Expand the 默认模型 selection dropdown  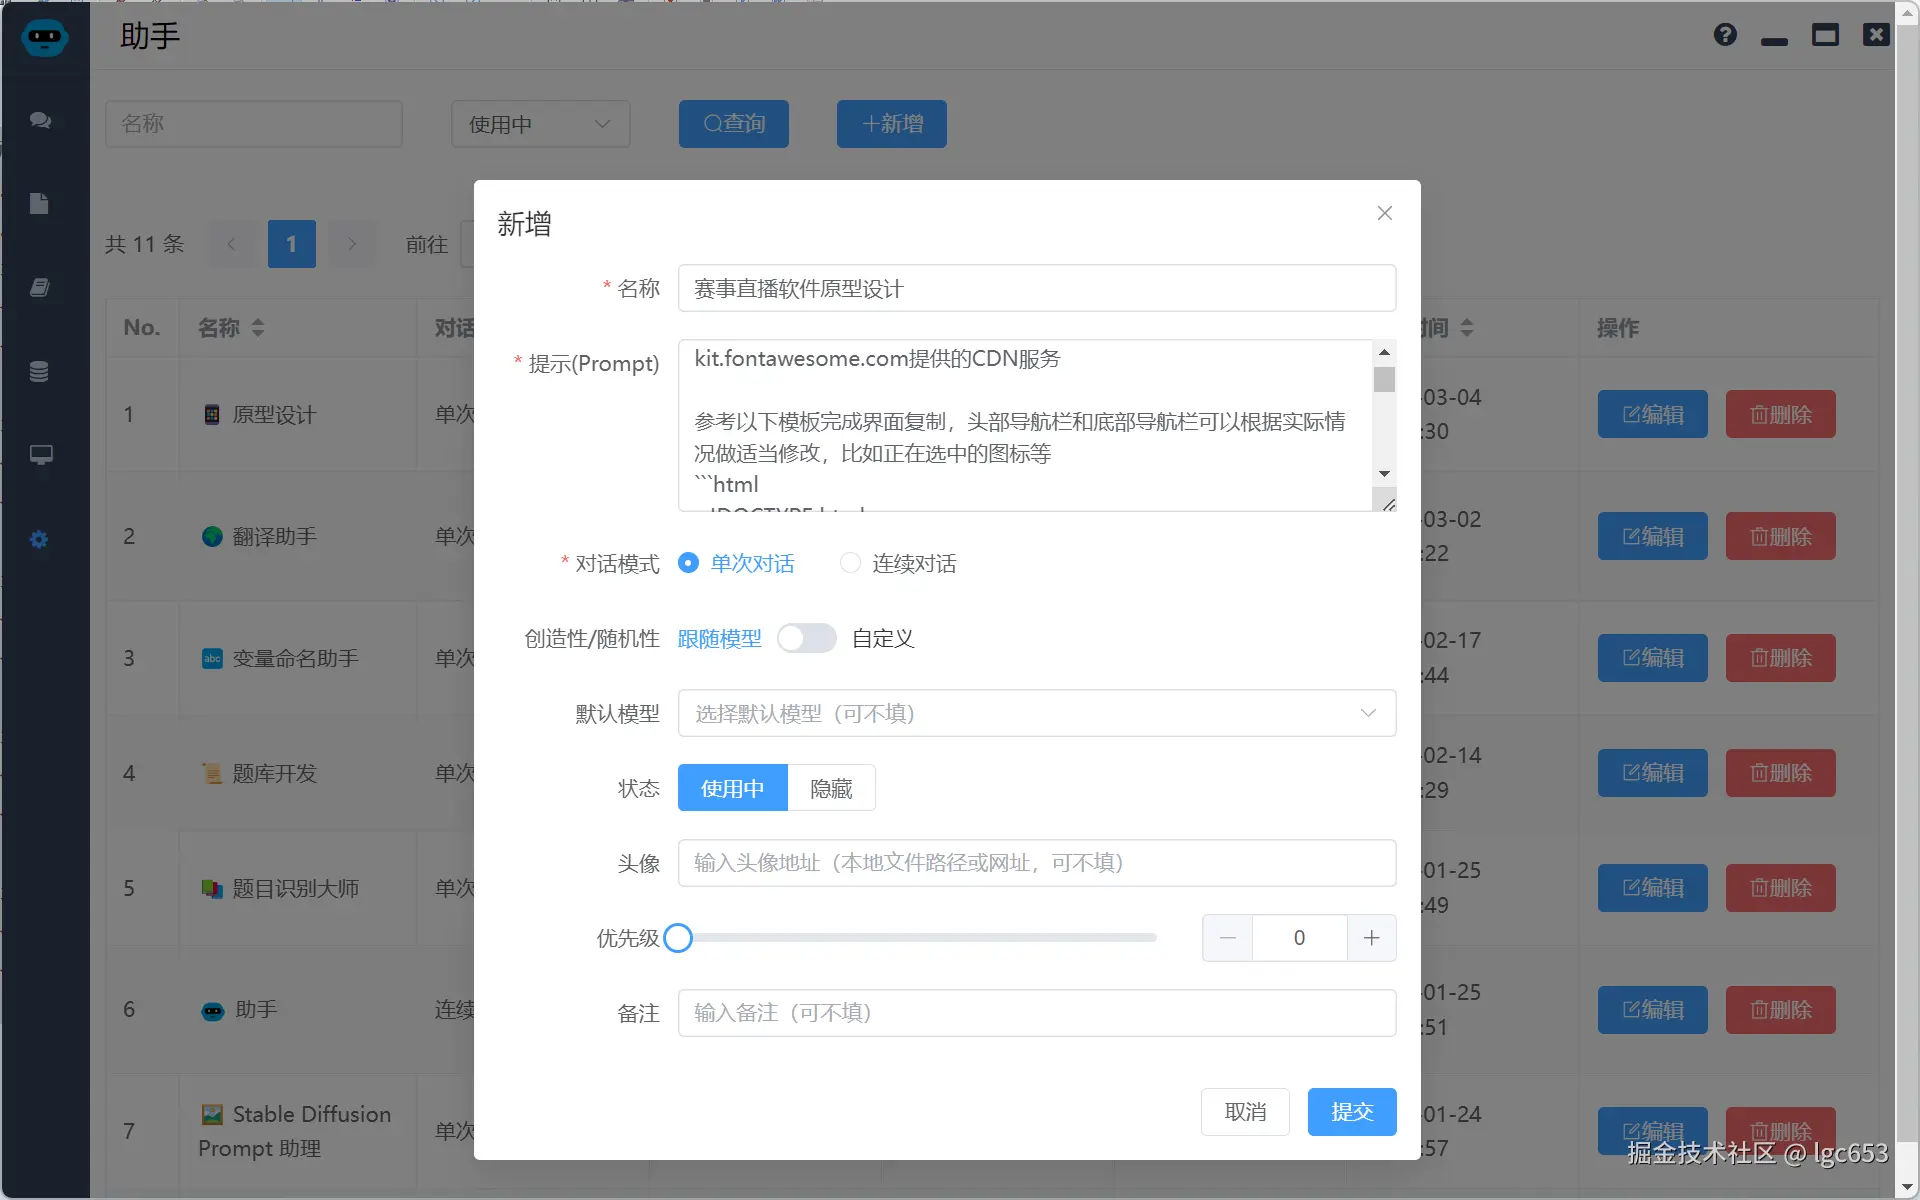[1036, 713]
